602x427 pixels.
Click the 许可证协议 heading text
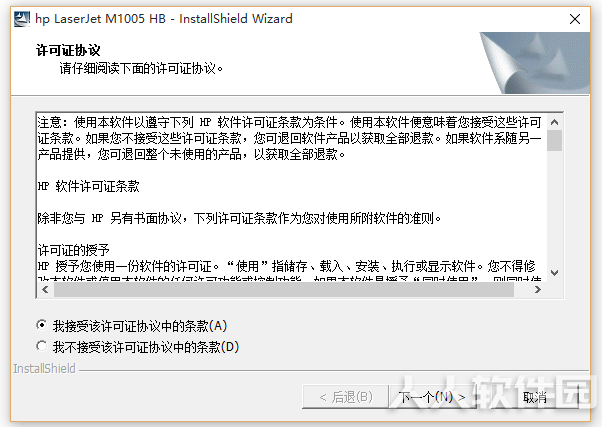[68, 50]
